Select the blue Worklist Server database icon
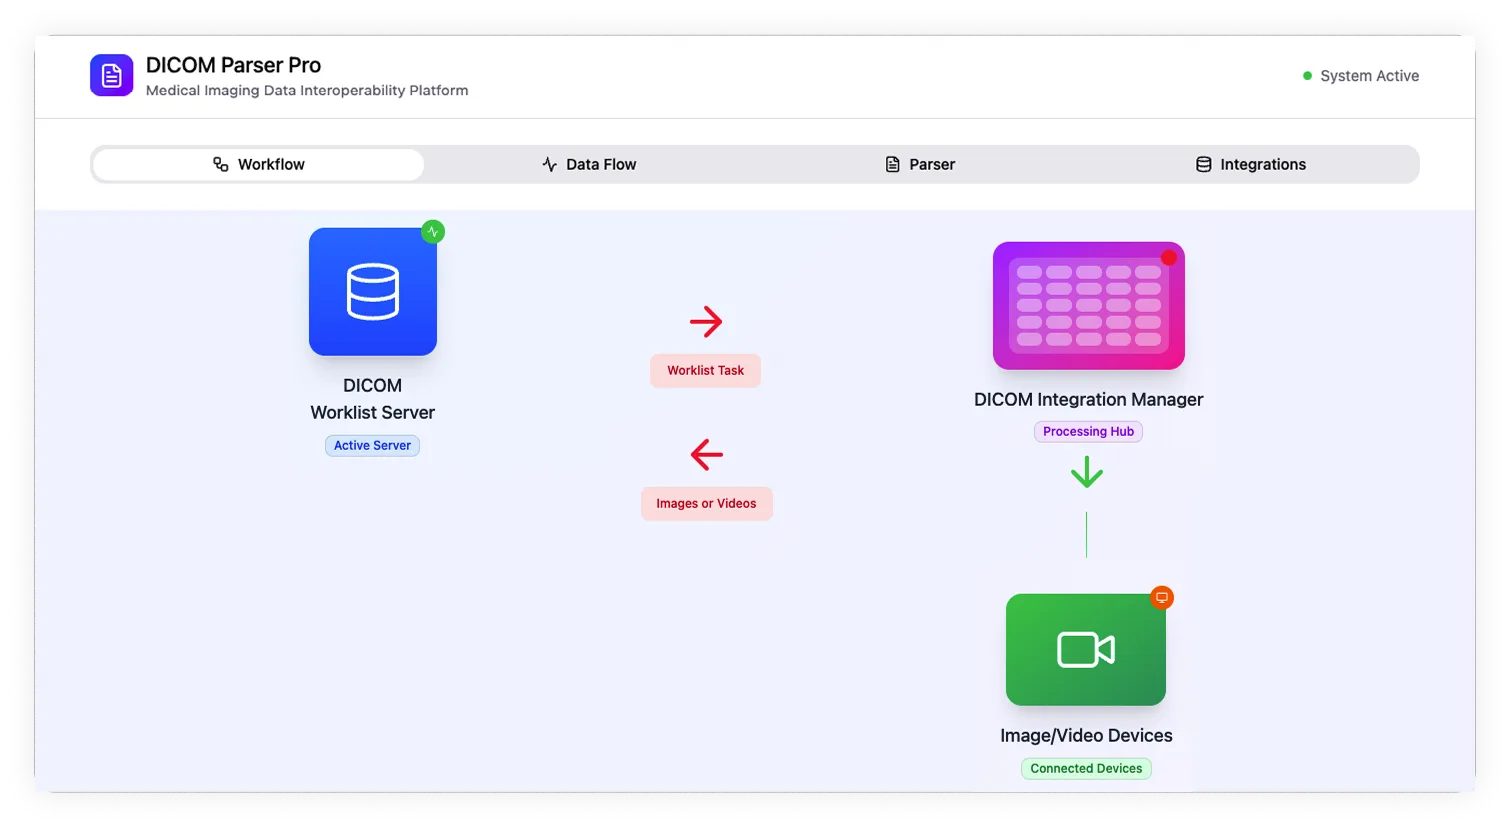 372,292
